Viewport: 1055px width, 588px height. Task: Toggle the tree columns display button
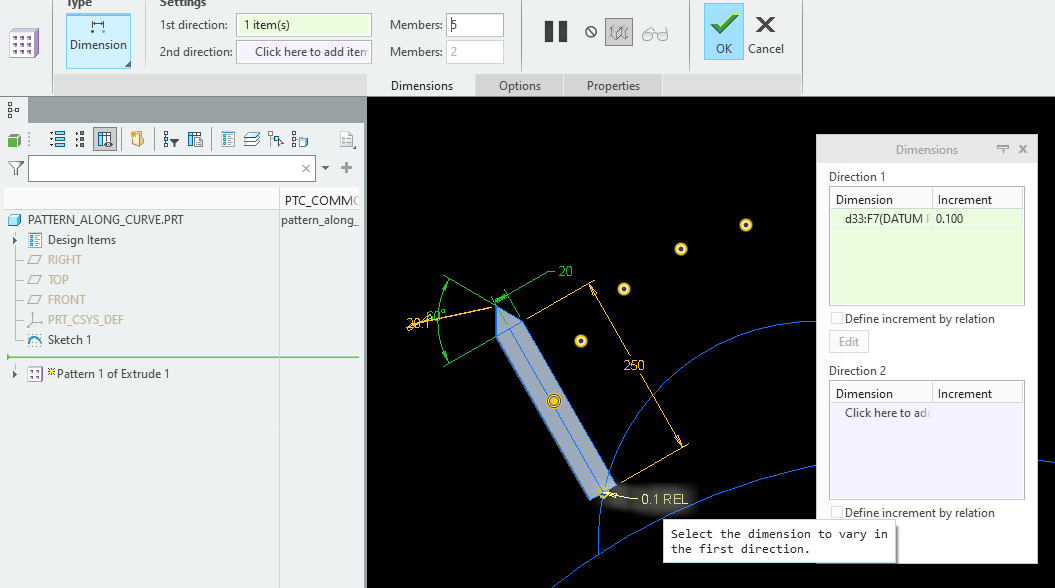click(104, 139)
